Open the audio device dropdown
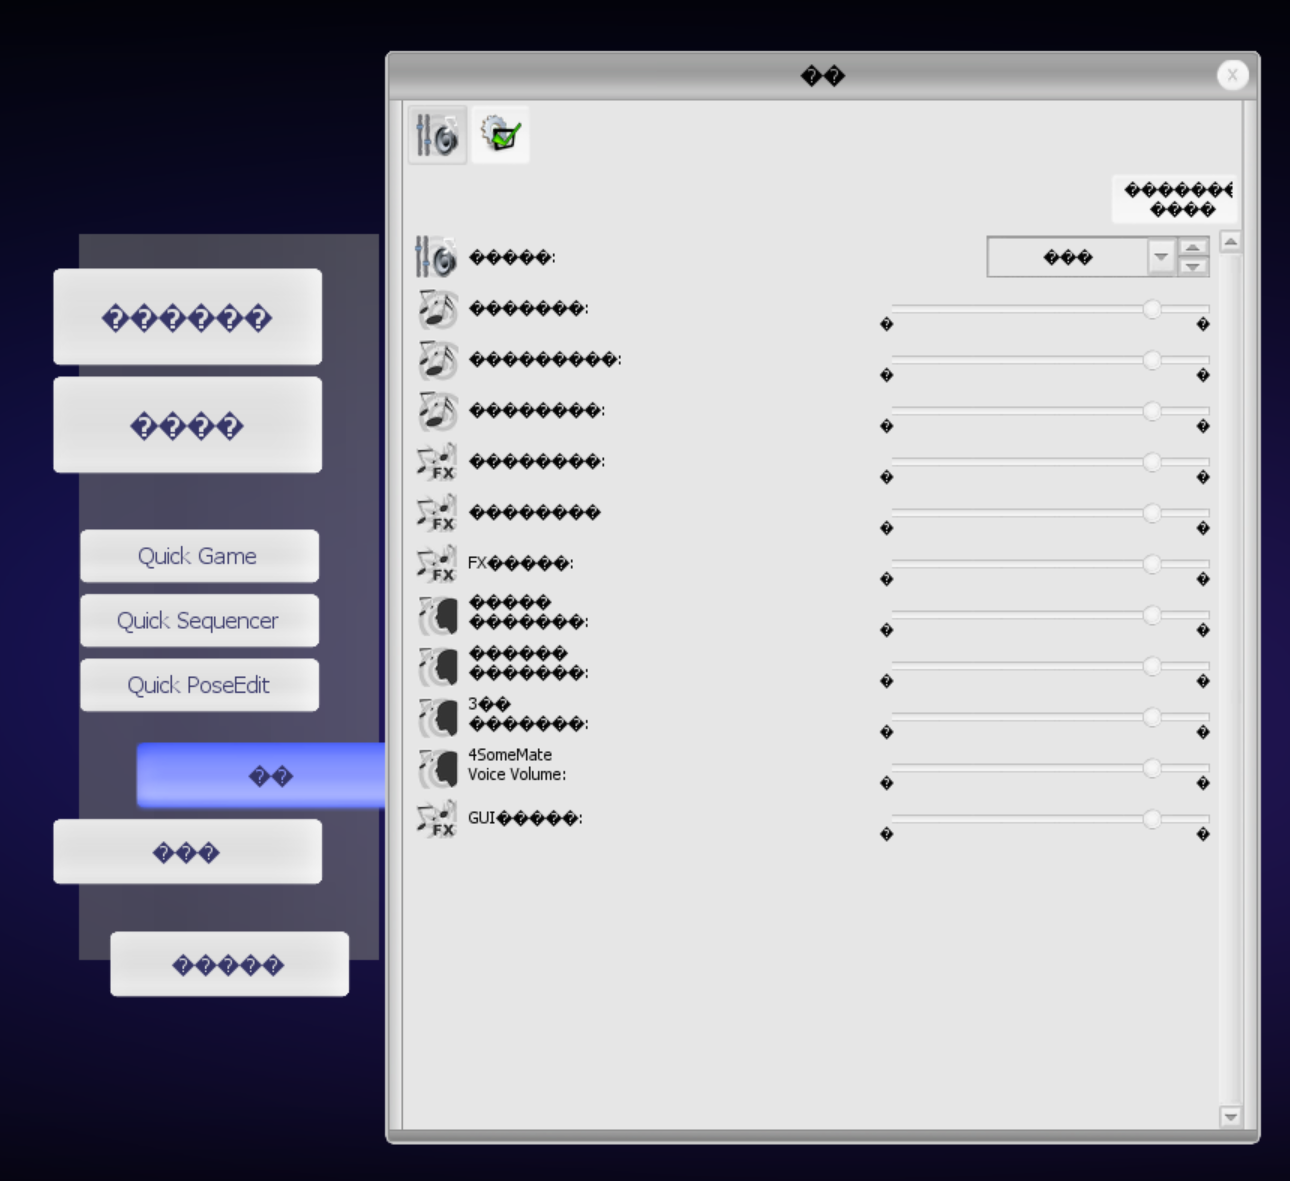Viewport: 1290px width, 1181px height. [x=1070, y=256]
